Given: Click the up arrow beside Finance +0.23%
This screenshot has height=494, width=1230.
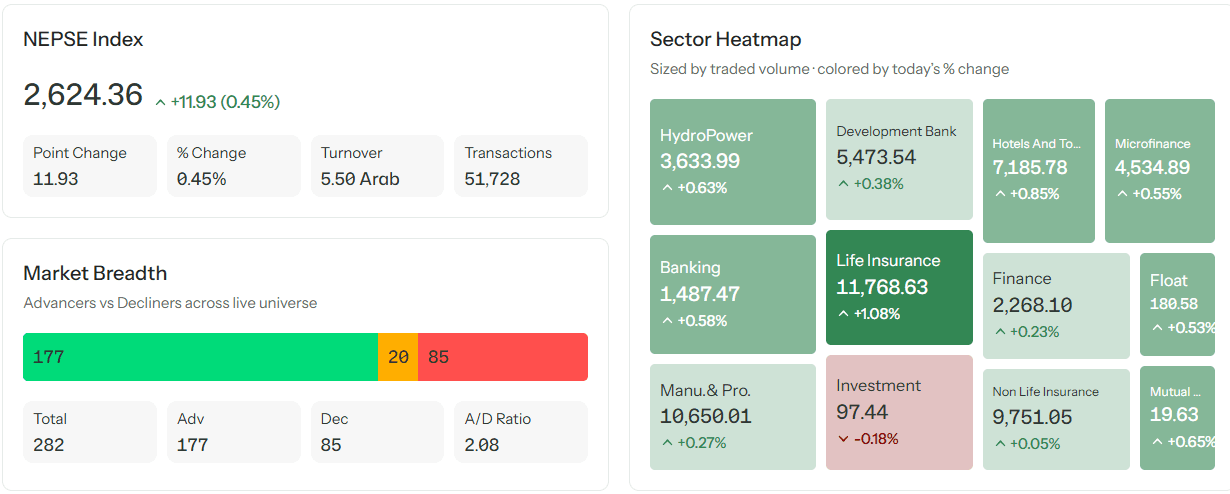Looking at the screenshot, I should [1000, 332].
